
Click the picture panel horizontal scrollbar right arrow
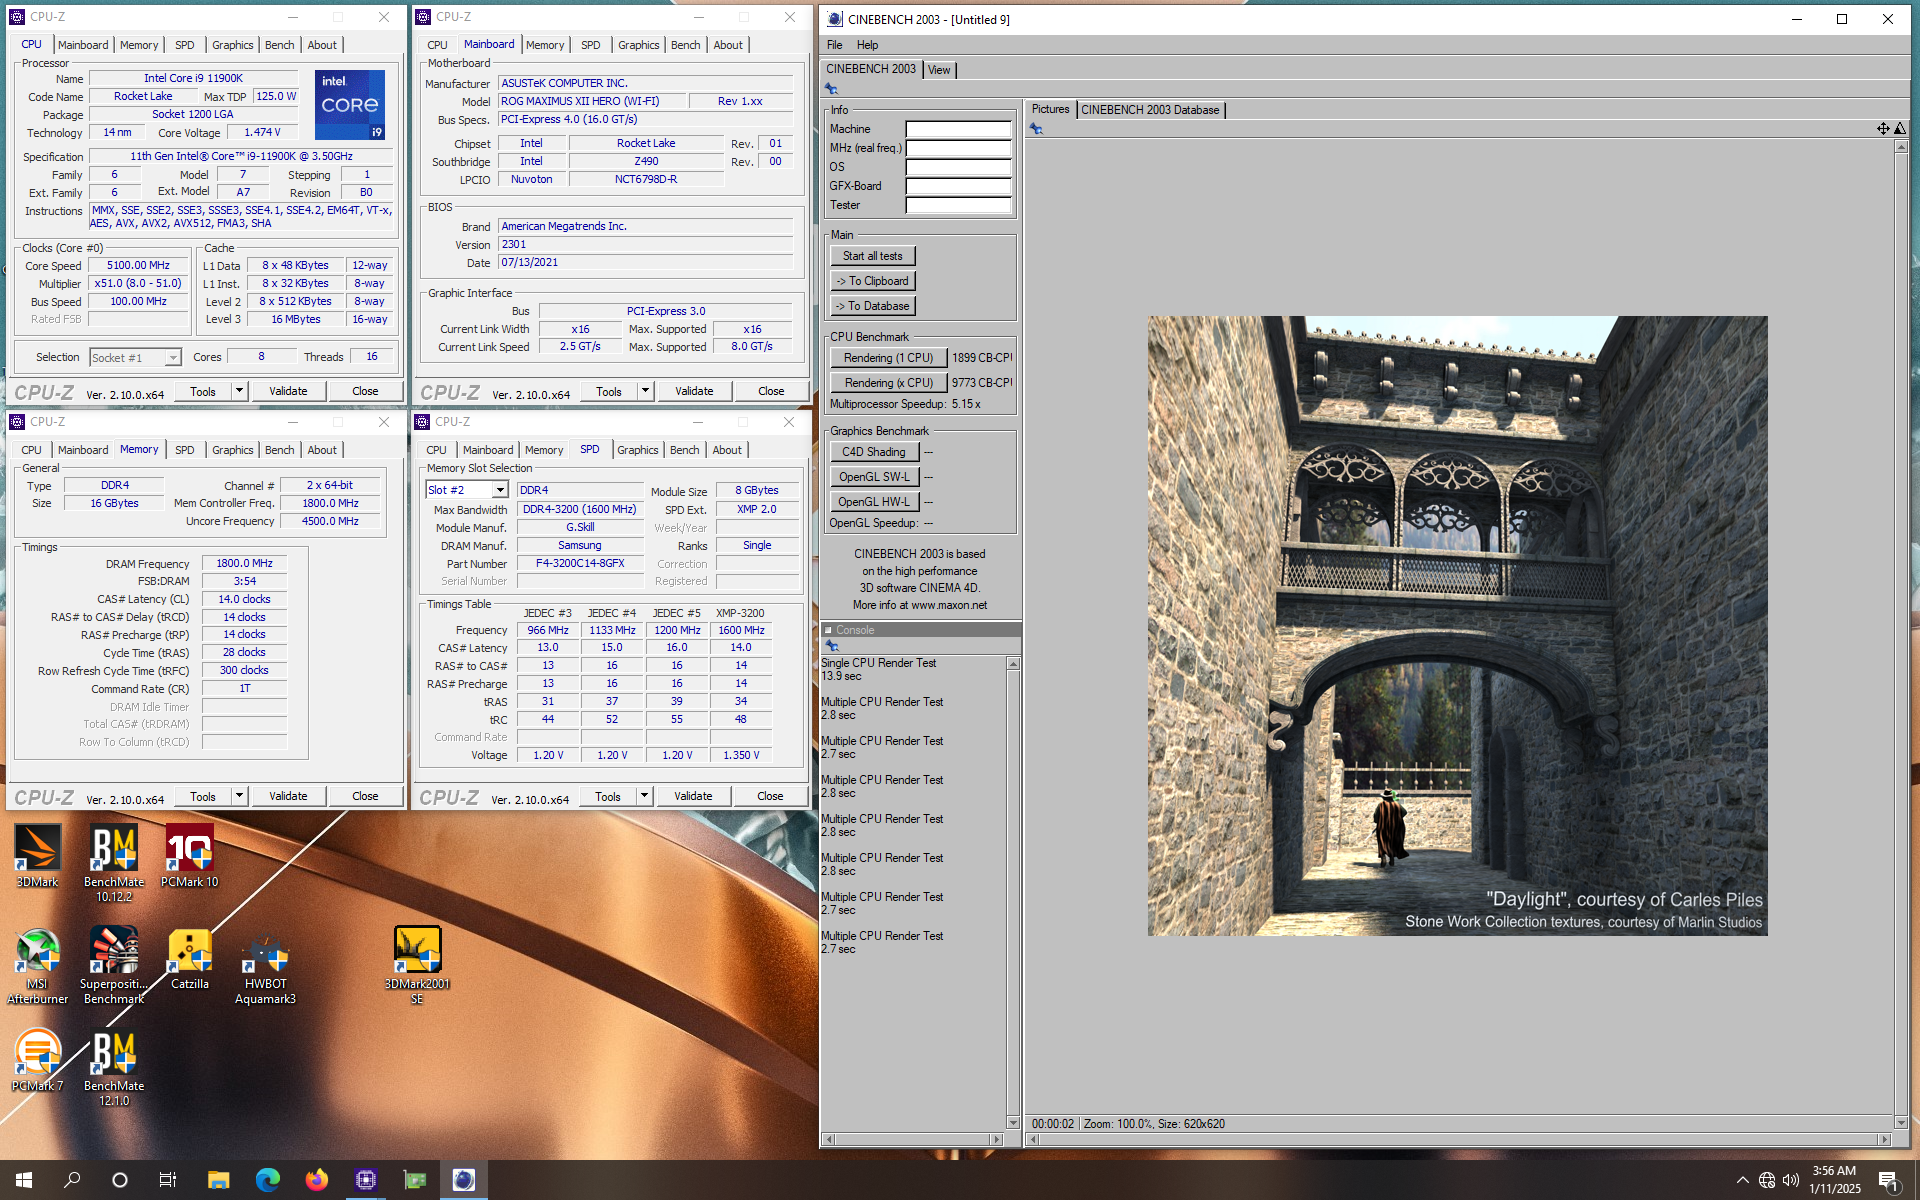(x=1885, y=1139)
